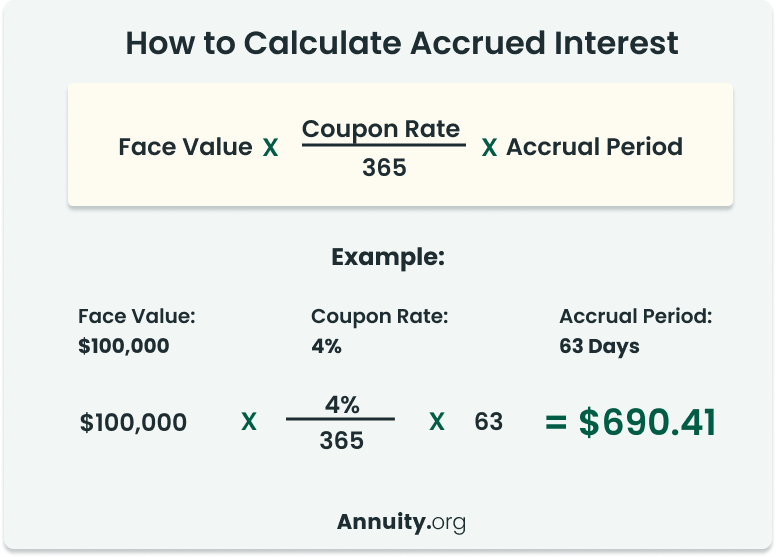776x557 pixels.
Task: Click the 'Accrual Period' formula term
Action: [x=594, y=147]
